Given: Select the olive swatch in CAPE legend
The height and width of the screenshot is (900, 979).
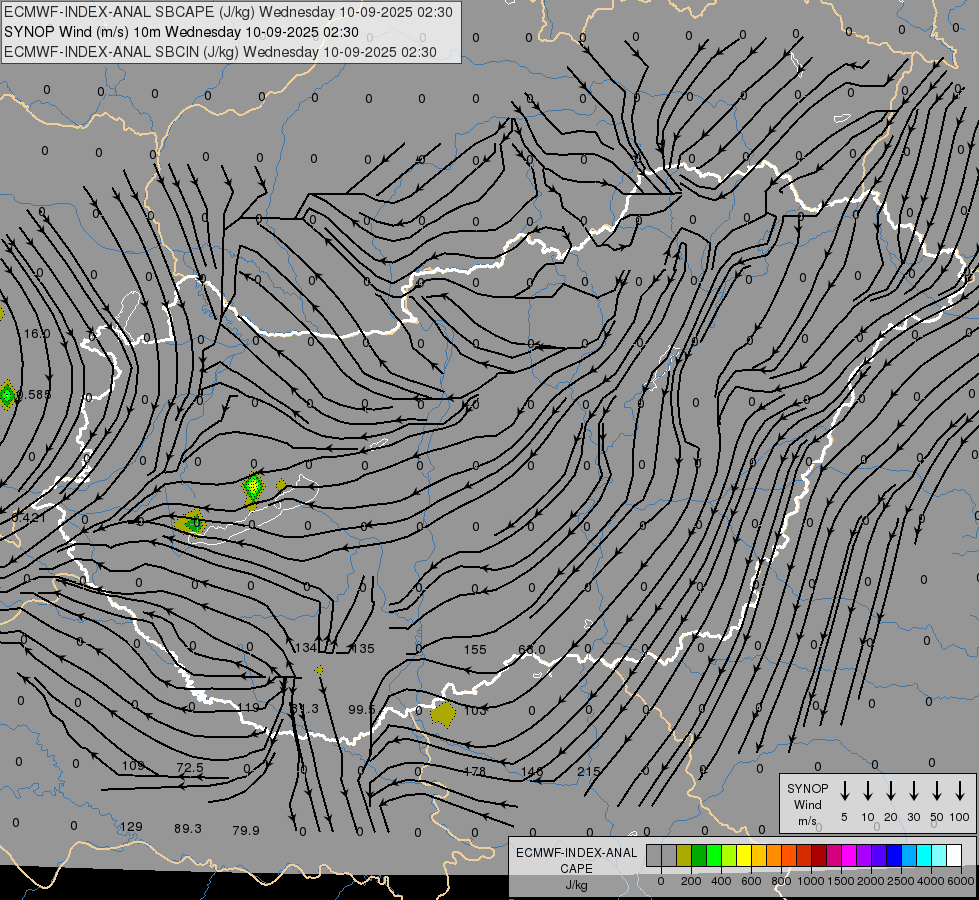Looking at the screenshot, I should pos(684,856).
